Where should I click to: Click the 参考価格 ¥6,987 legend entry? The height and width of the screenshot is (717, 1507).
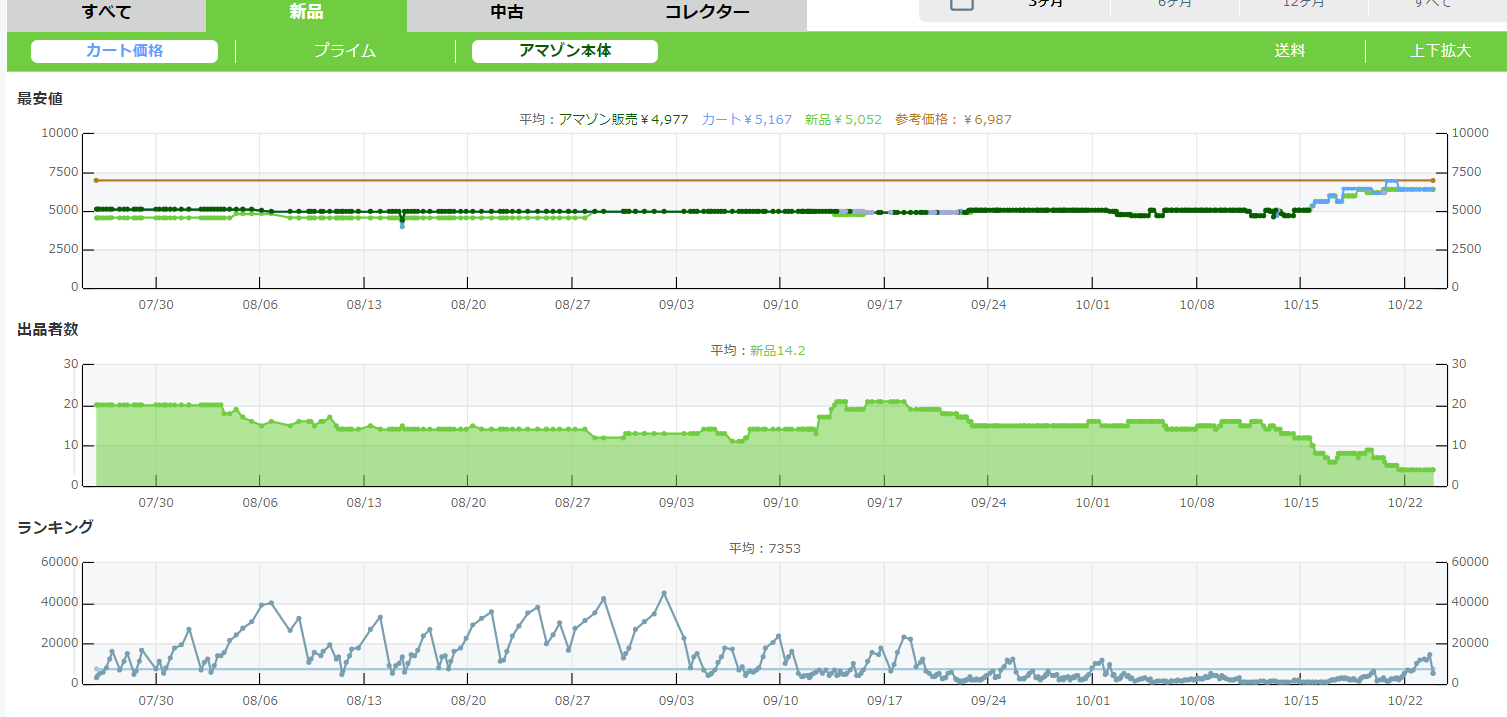click(x=953, y=119)
